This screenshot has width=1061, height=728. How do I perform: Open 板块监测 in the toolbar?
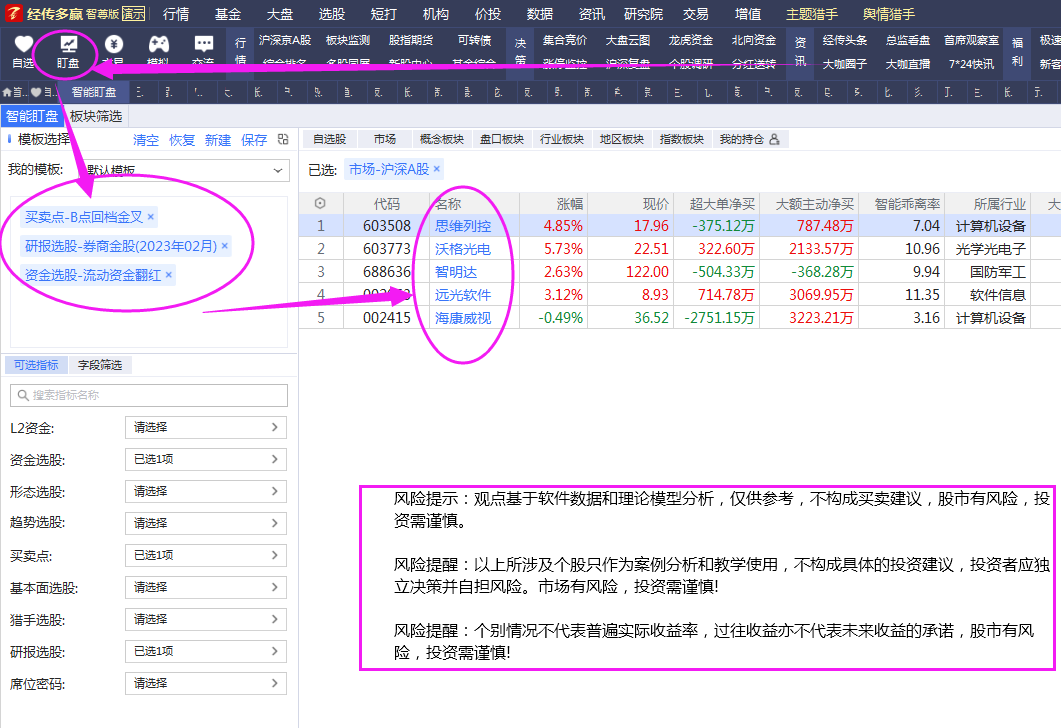pyautogui.click(x=348, y=41)
